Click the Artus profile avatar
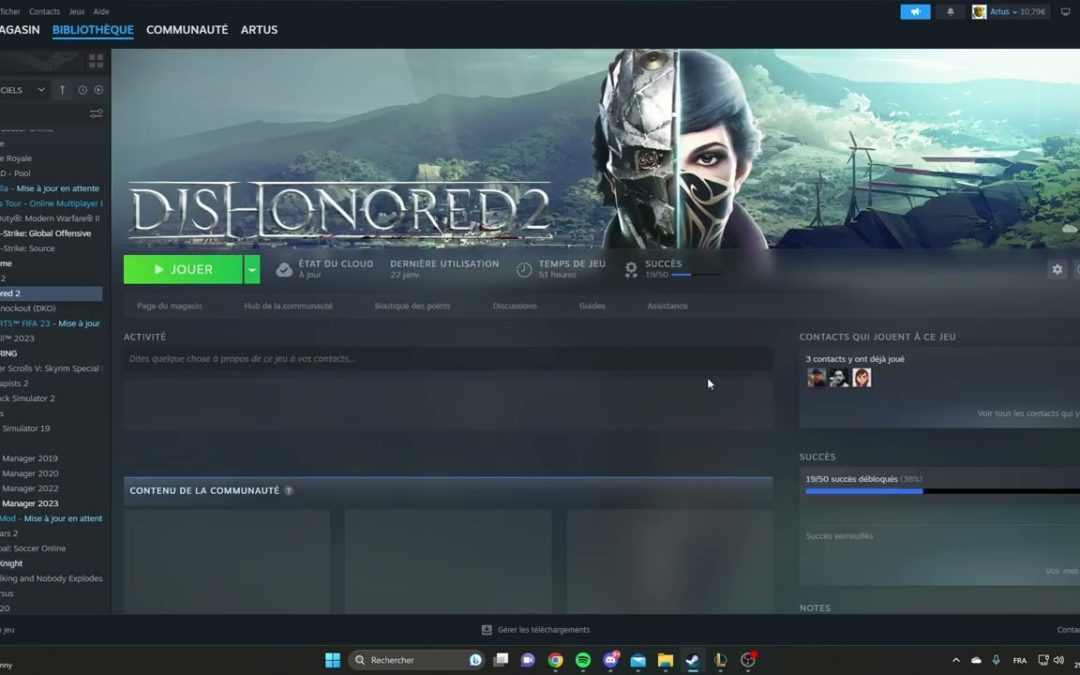This screenshot has width=1080, height=675. pyautogui.click(x=979, y=12)
